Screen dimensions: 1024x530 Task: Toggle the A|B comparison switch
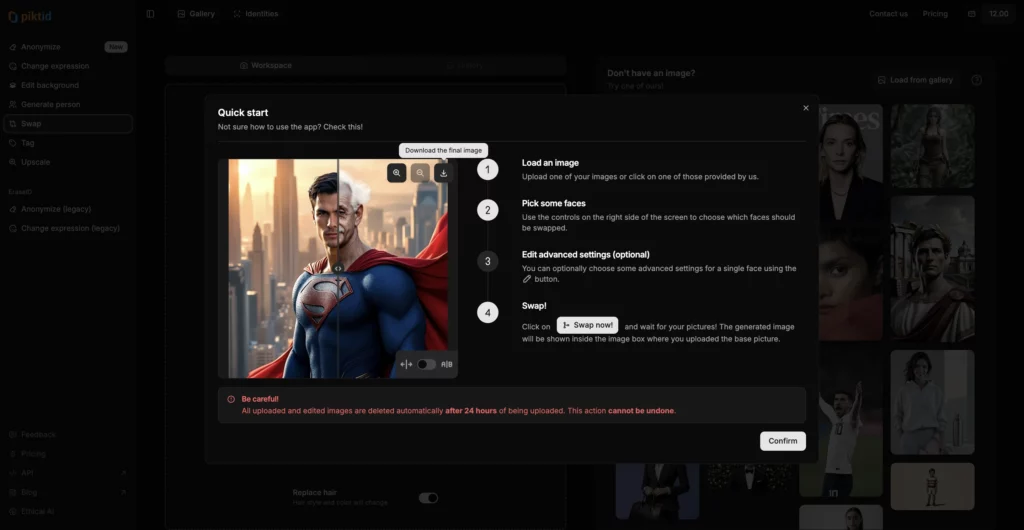click(426, 364)
